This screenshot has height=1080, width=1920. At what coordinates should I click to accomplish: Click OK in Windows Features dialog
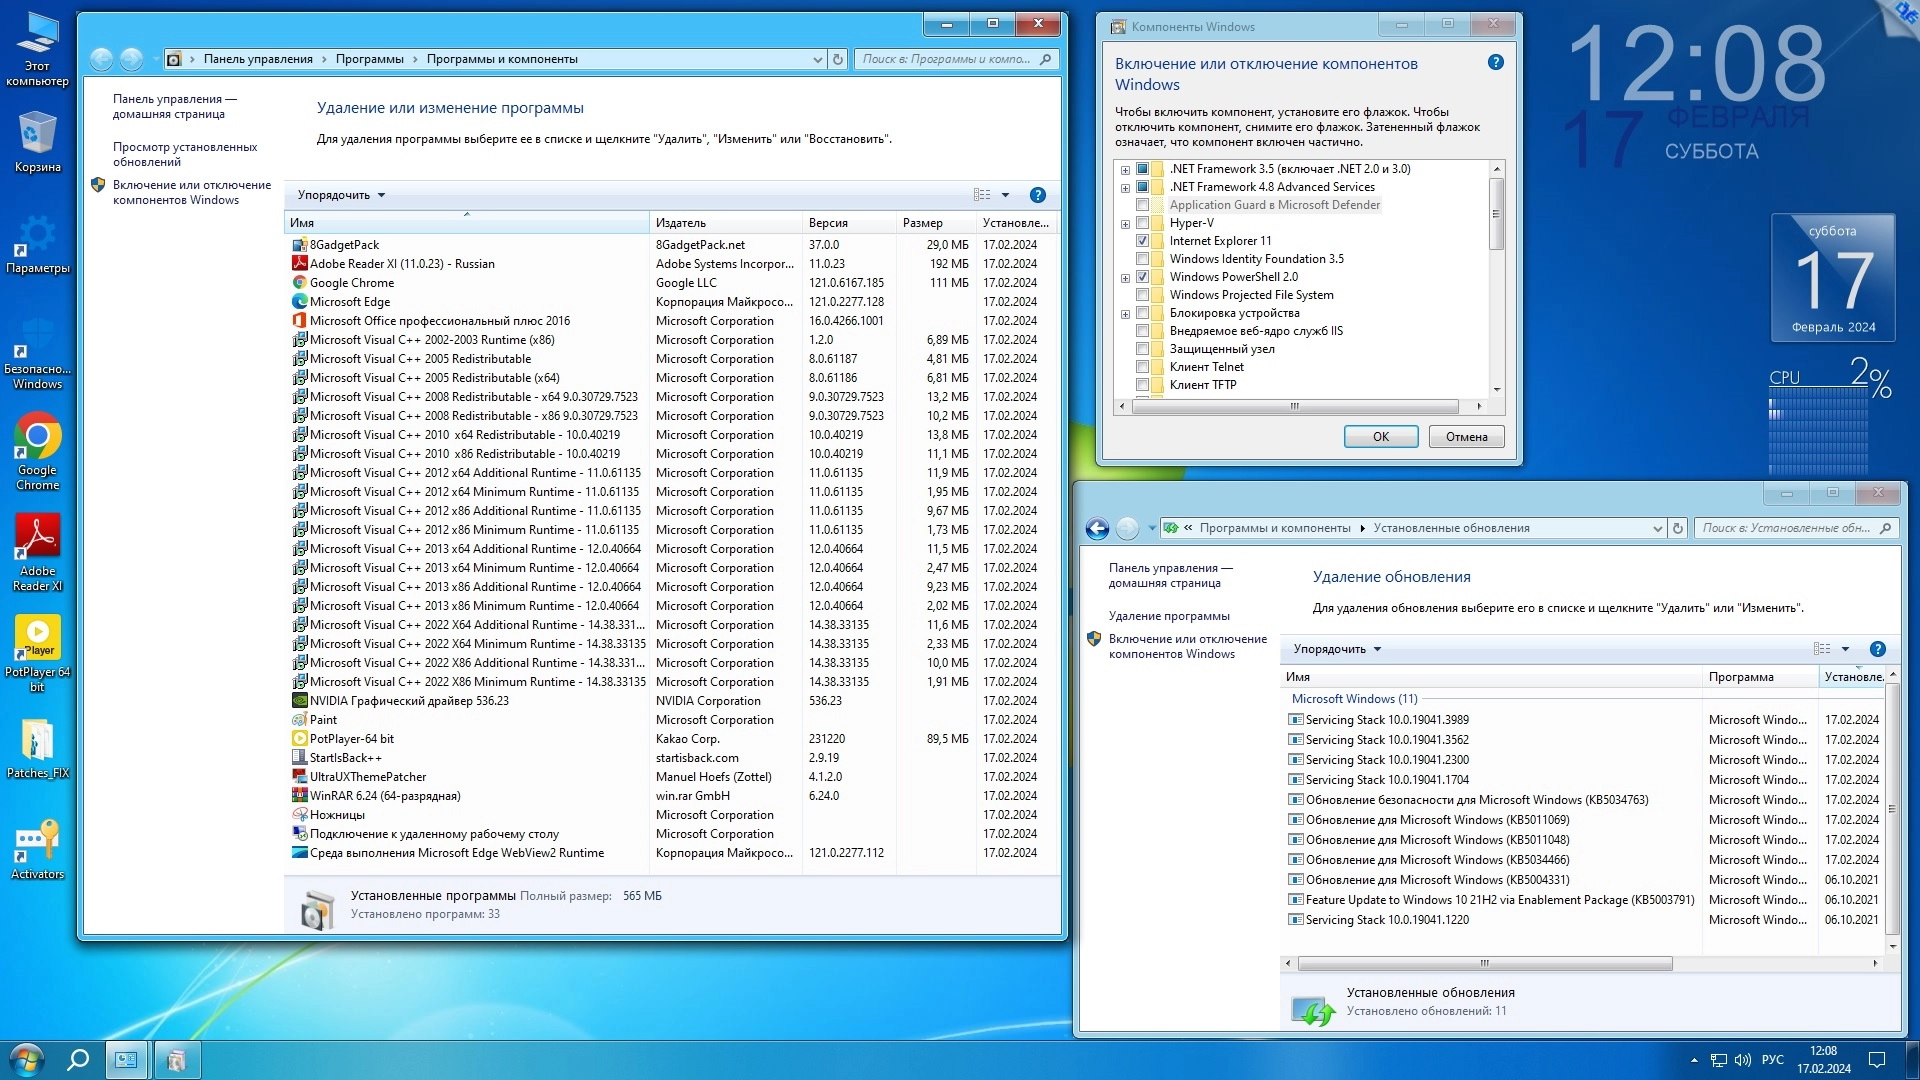point(1380,437)
